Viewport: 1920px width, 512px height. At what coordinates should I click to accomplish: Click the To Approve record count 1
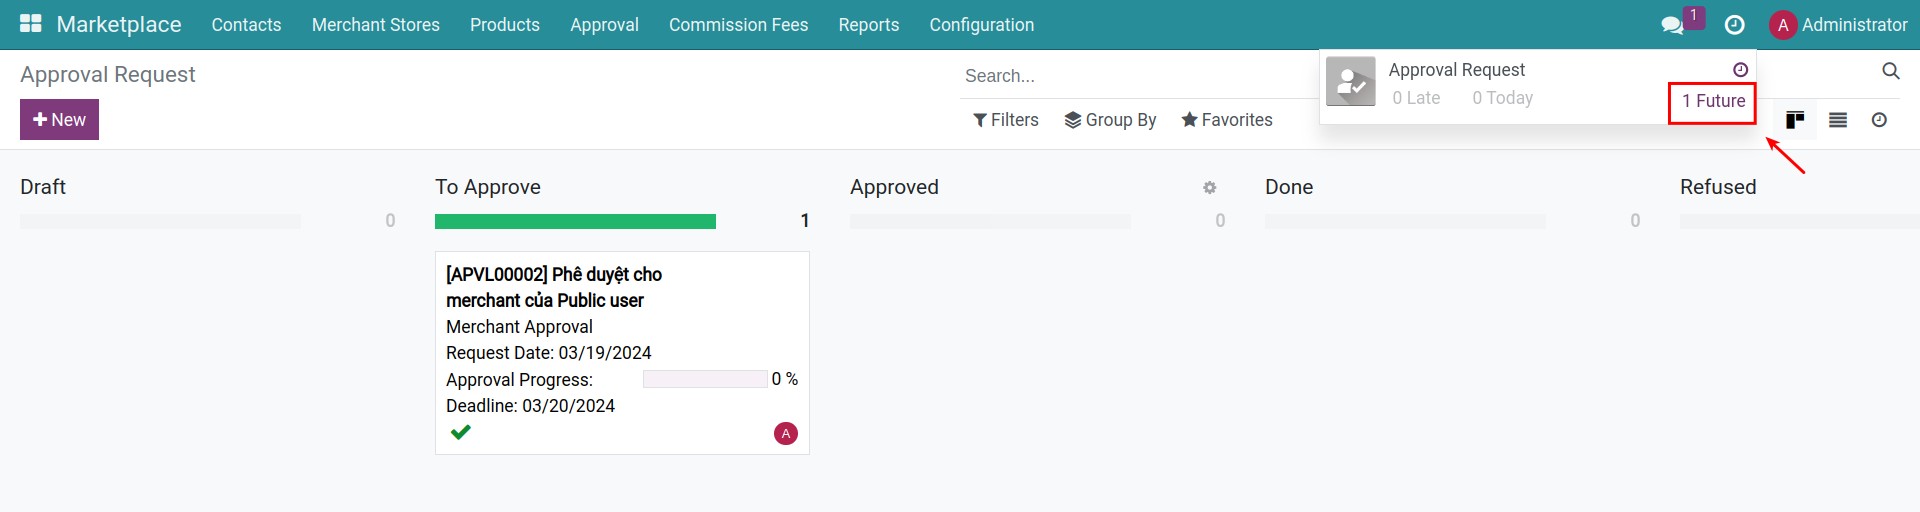(x=804, y=221)
